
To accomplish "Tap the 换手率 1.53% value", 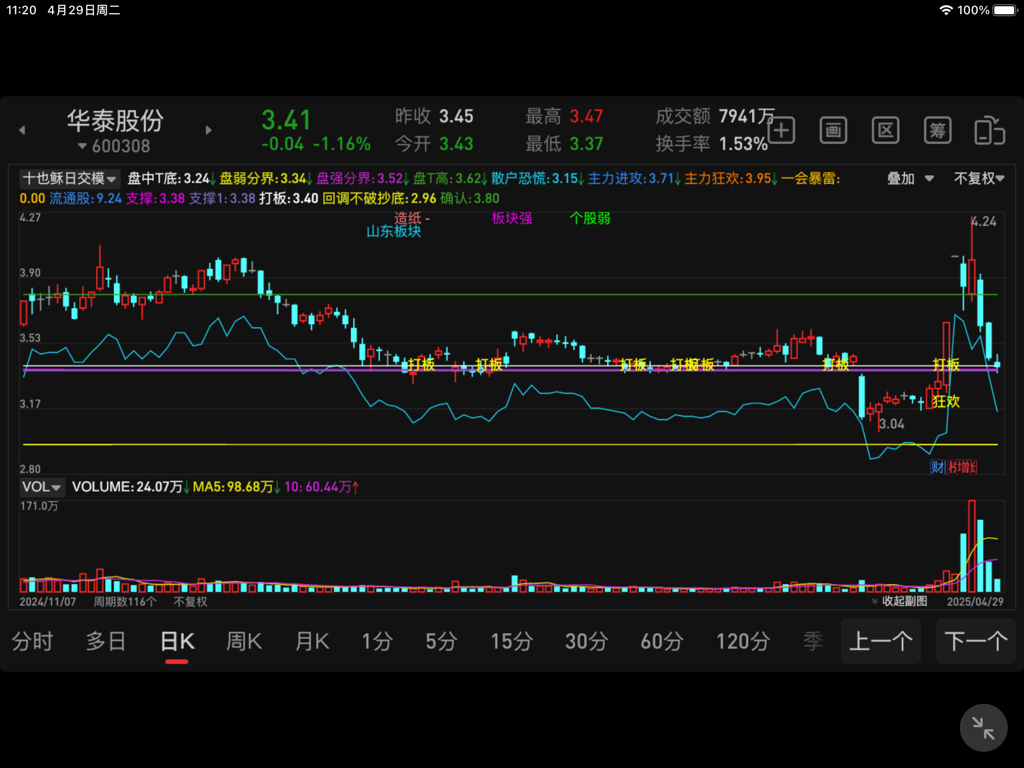I will click(743, 144).
